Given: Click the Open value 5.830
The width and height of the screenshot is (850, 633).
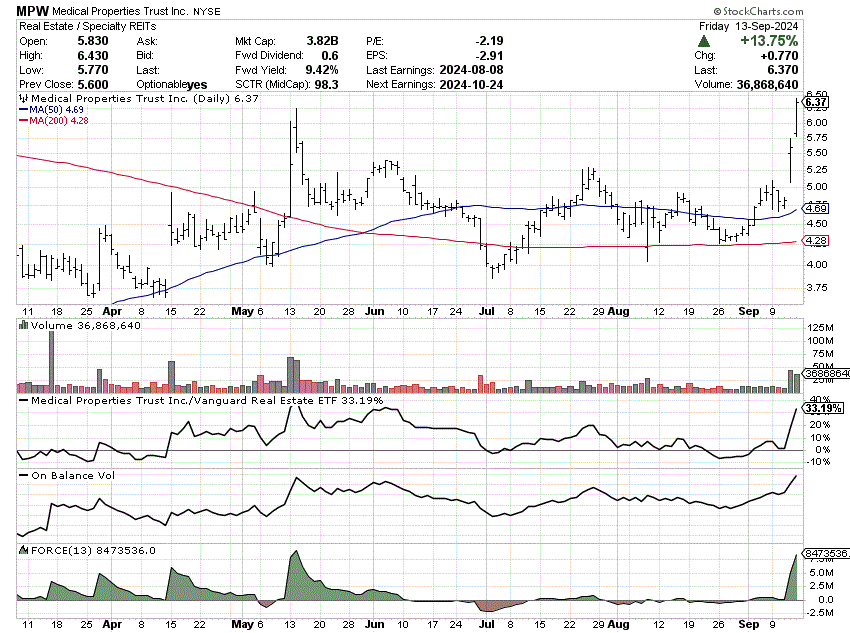Looking at the screenshot, I should [x=93, y=41].
